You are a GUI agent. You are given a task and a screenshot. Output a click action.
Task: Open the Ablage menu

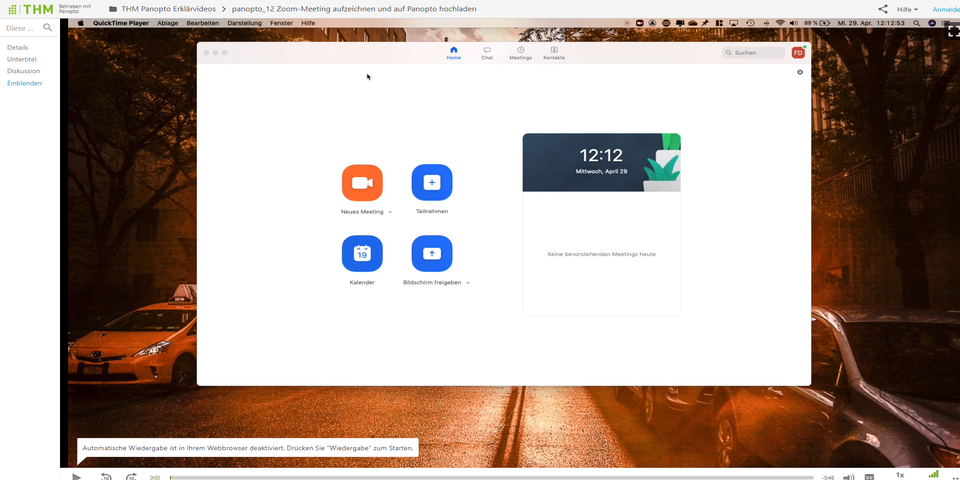(x=168, y=23)
